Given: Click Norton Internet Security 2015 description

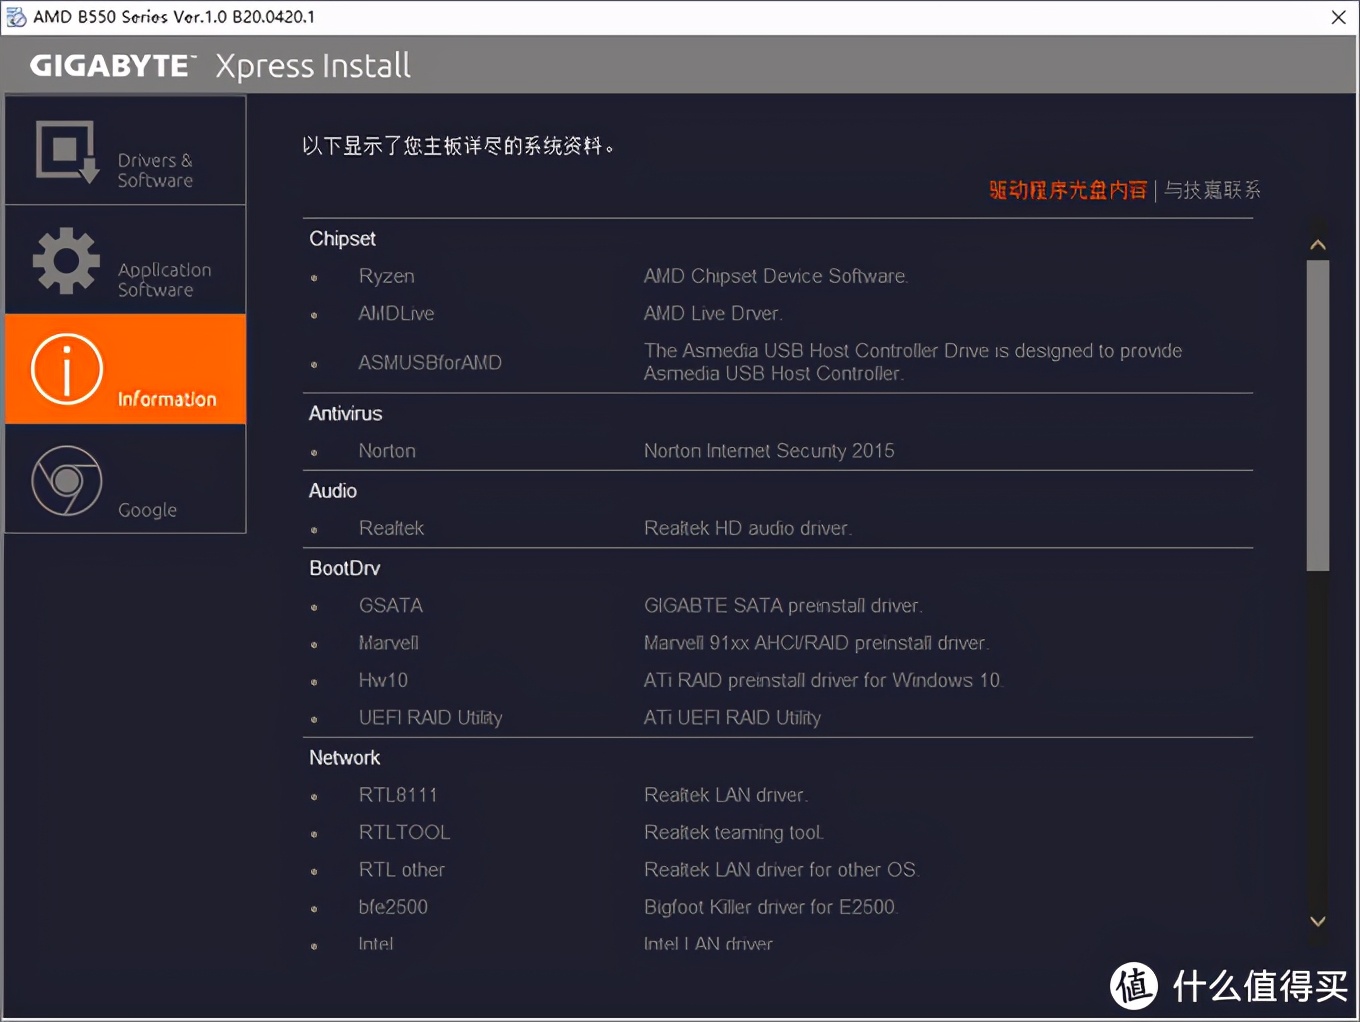Looking at the screenshot, I should (x=769, y=451).
